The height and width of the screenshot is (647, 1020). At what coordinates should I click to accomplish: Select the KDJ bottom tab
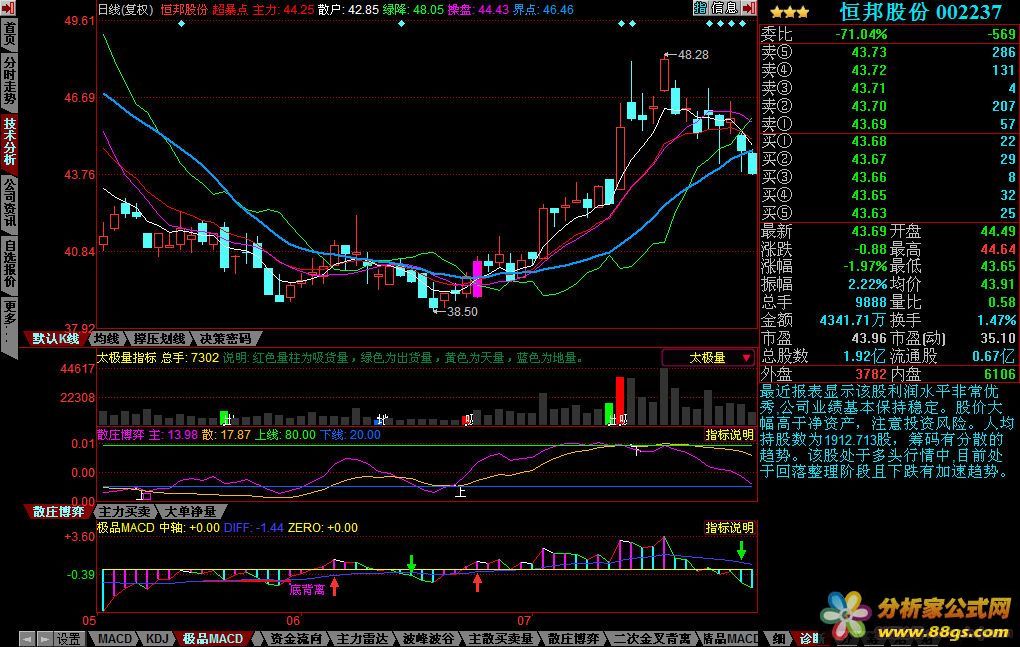[157, 639]
